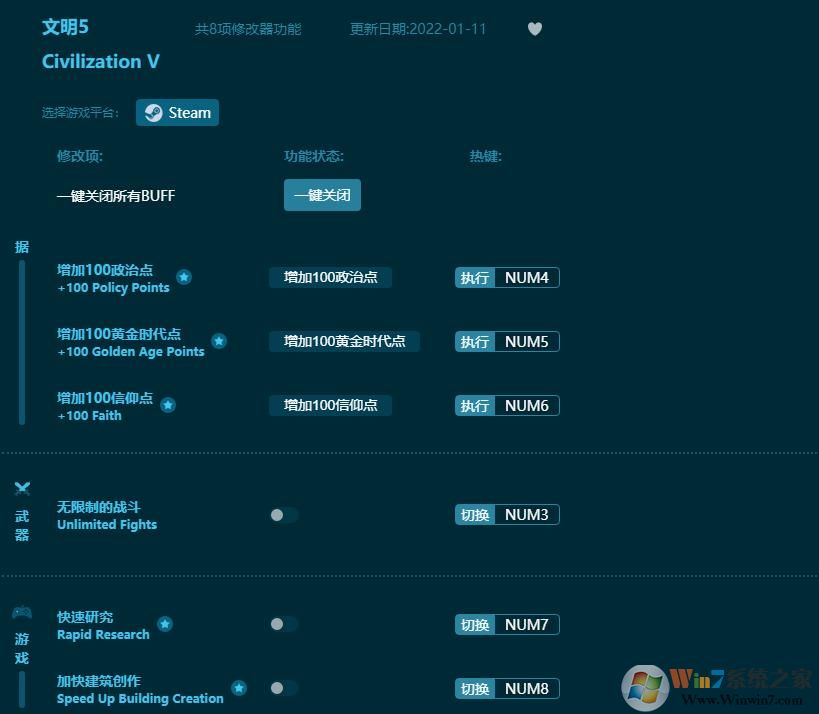Click 执行 button for NUM5 hotkey

pyautogui.click(x=475, y=342)
